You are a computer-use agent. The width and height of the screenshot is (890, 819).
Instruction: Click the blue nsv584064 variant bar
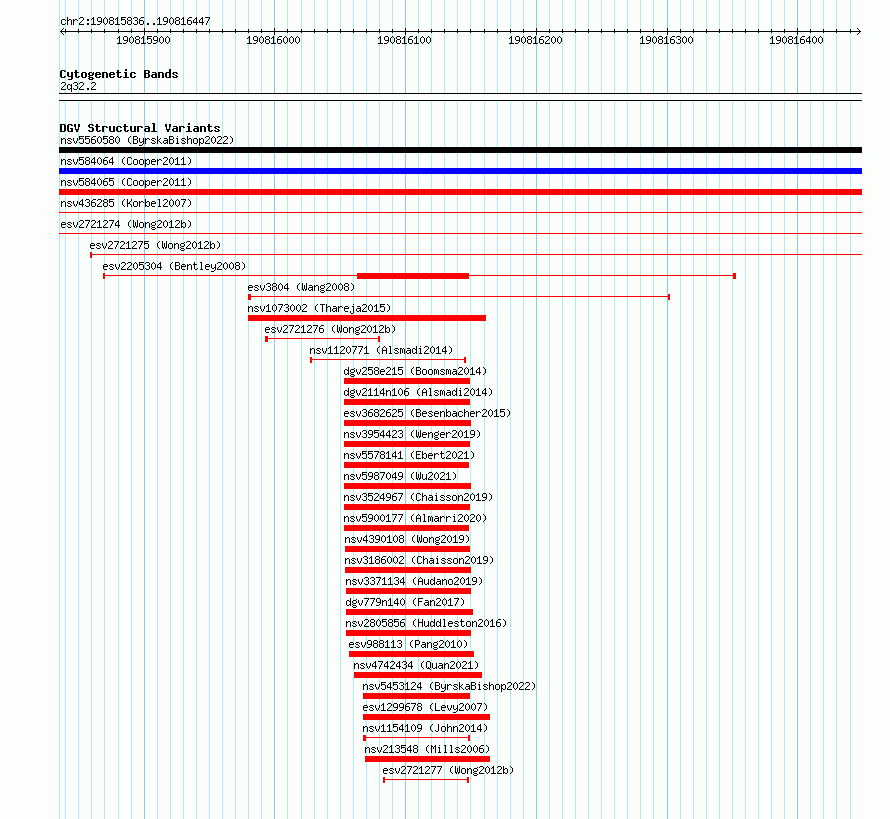pos(460,171)
